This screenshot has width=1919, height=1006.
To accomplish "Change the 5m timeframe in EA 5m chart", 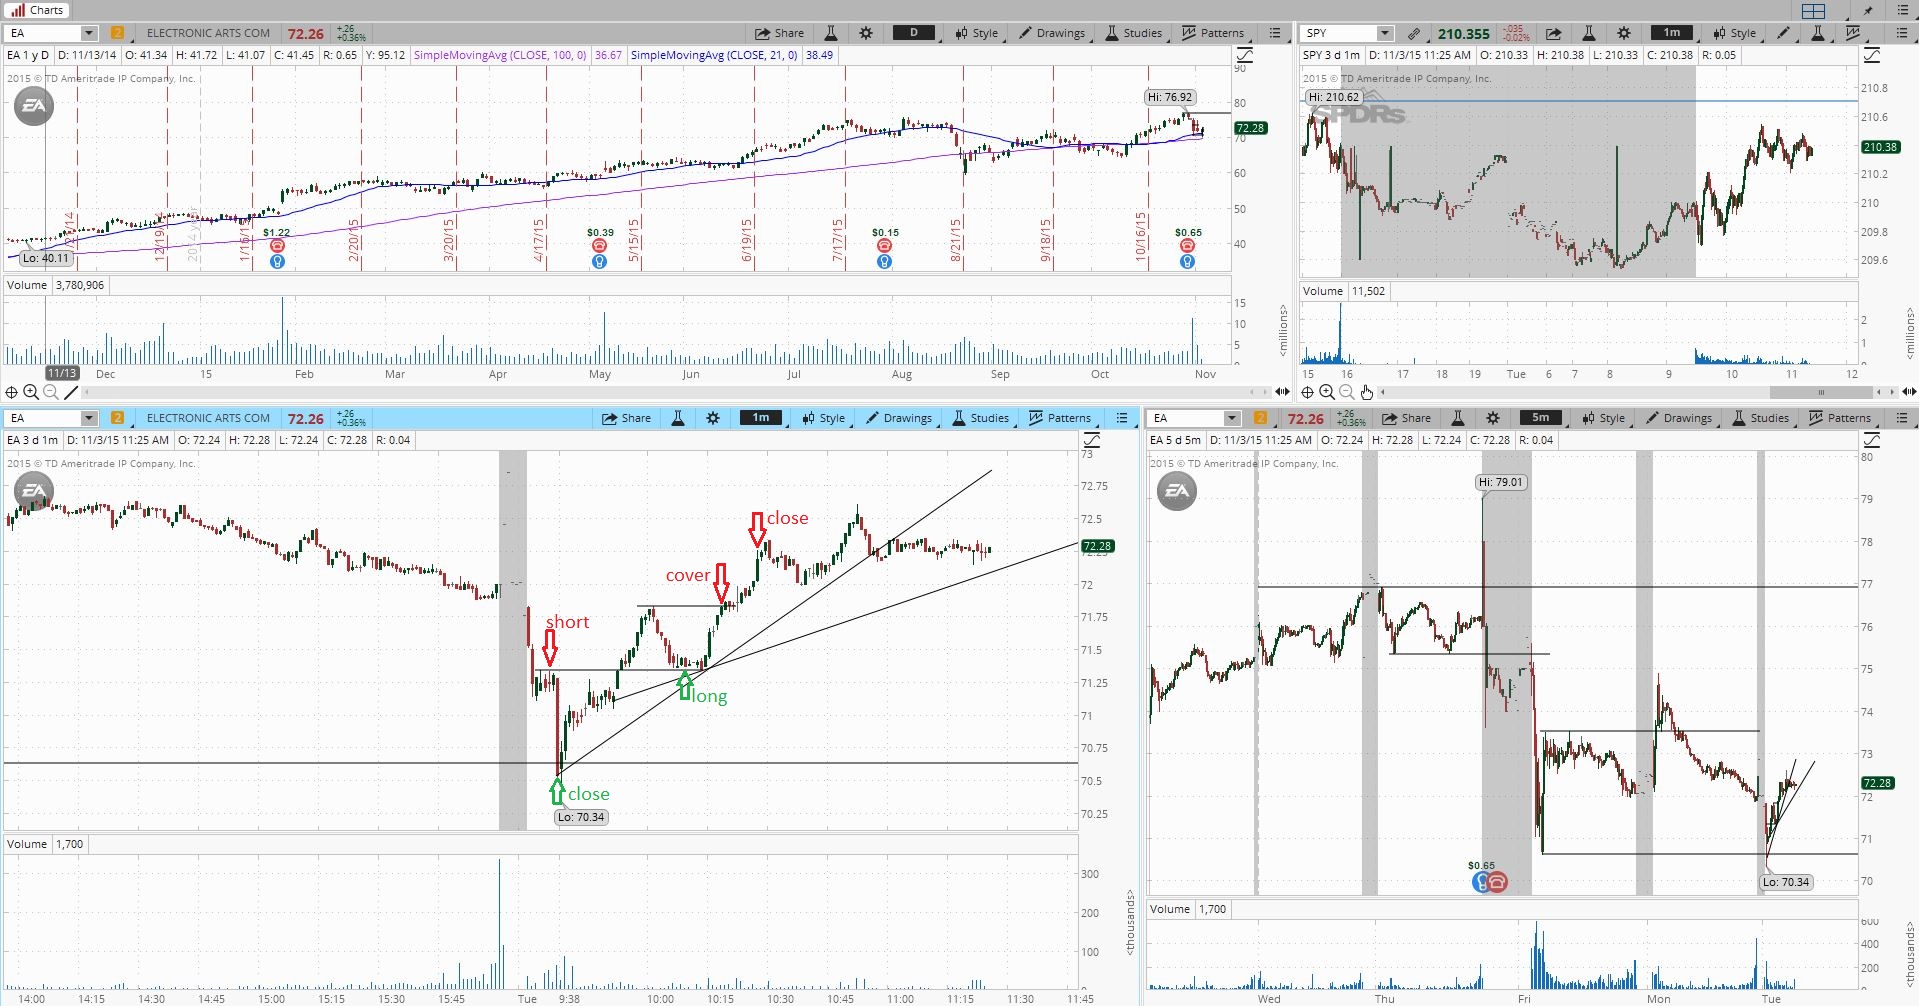I will 1541,418.
